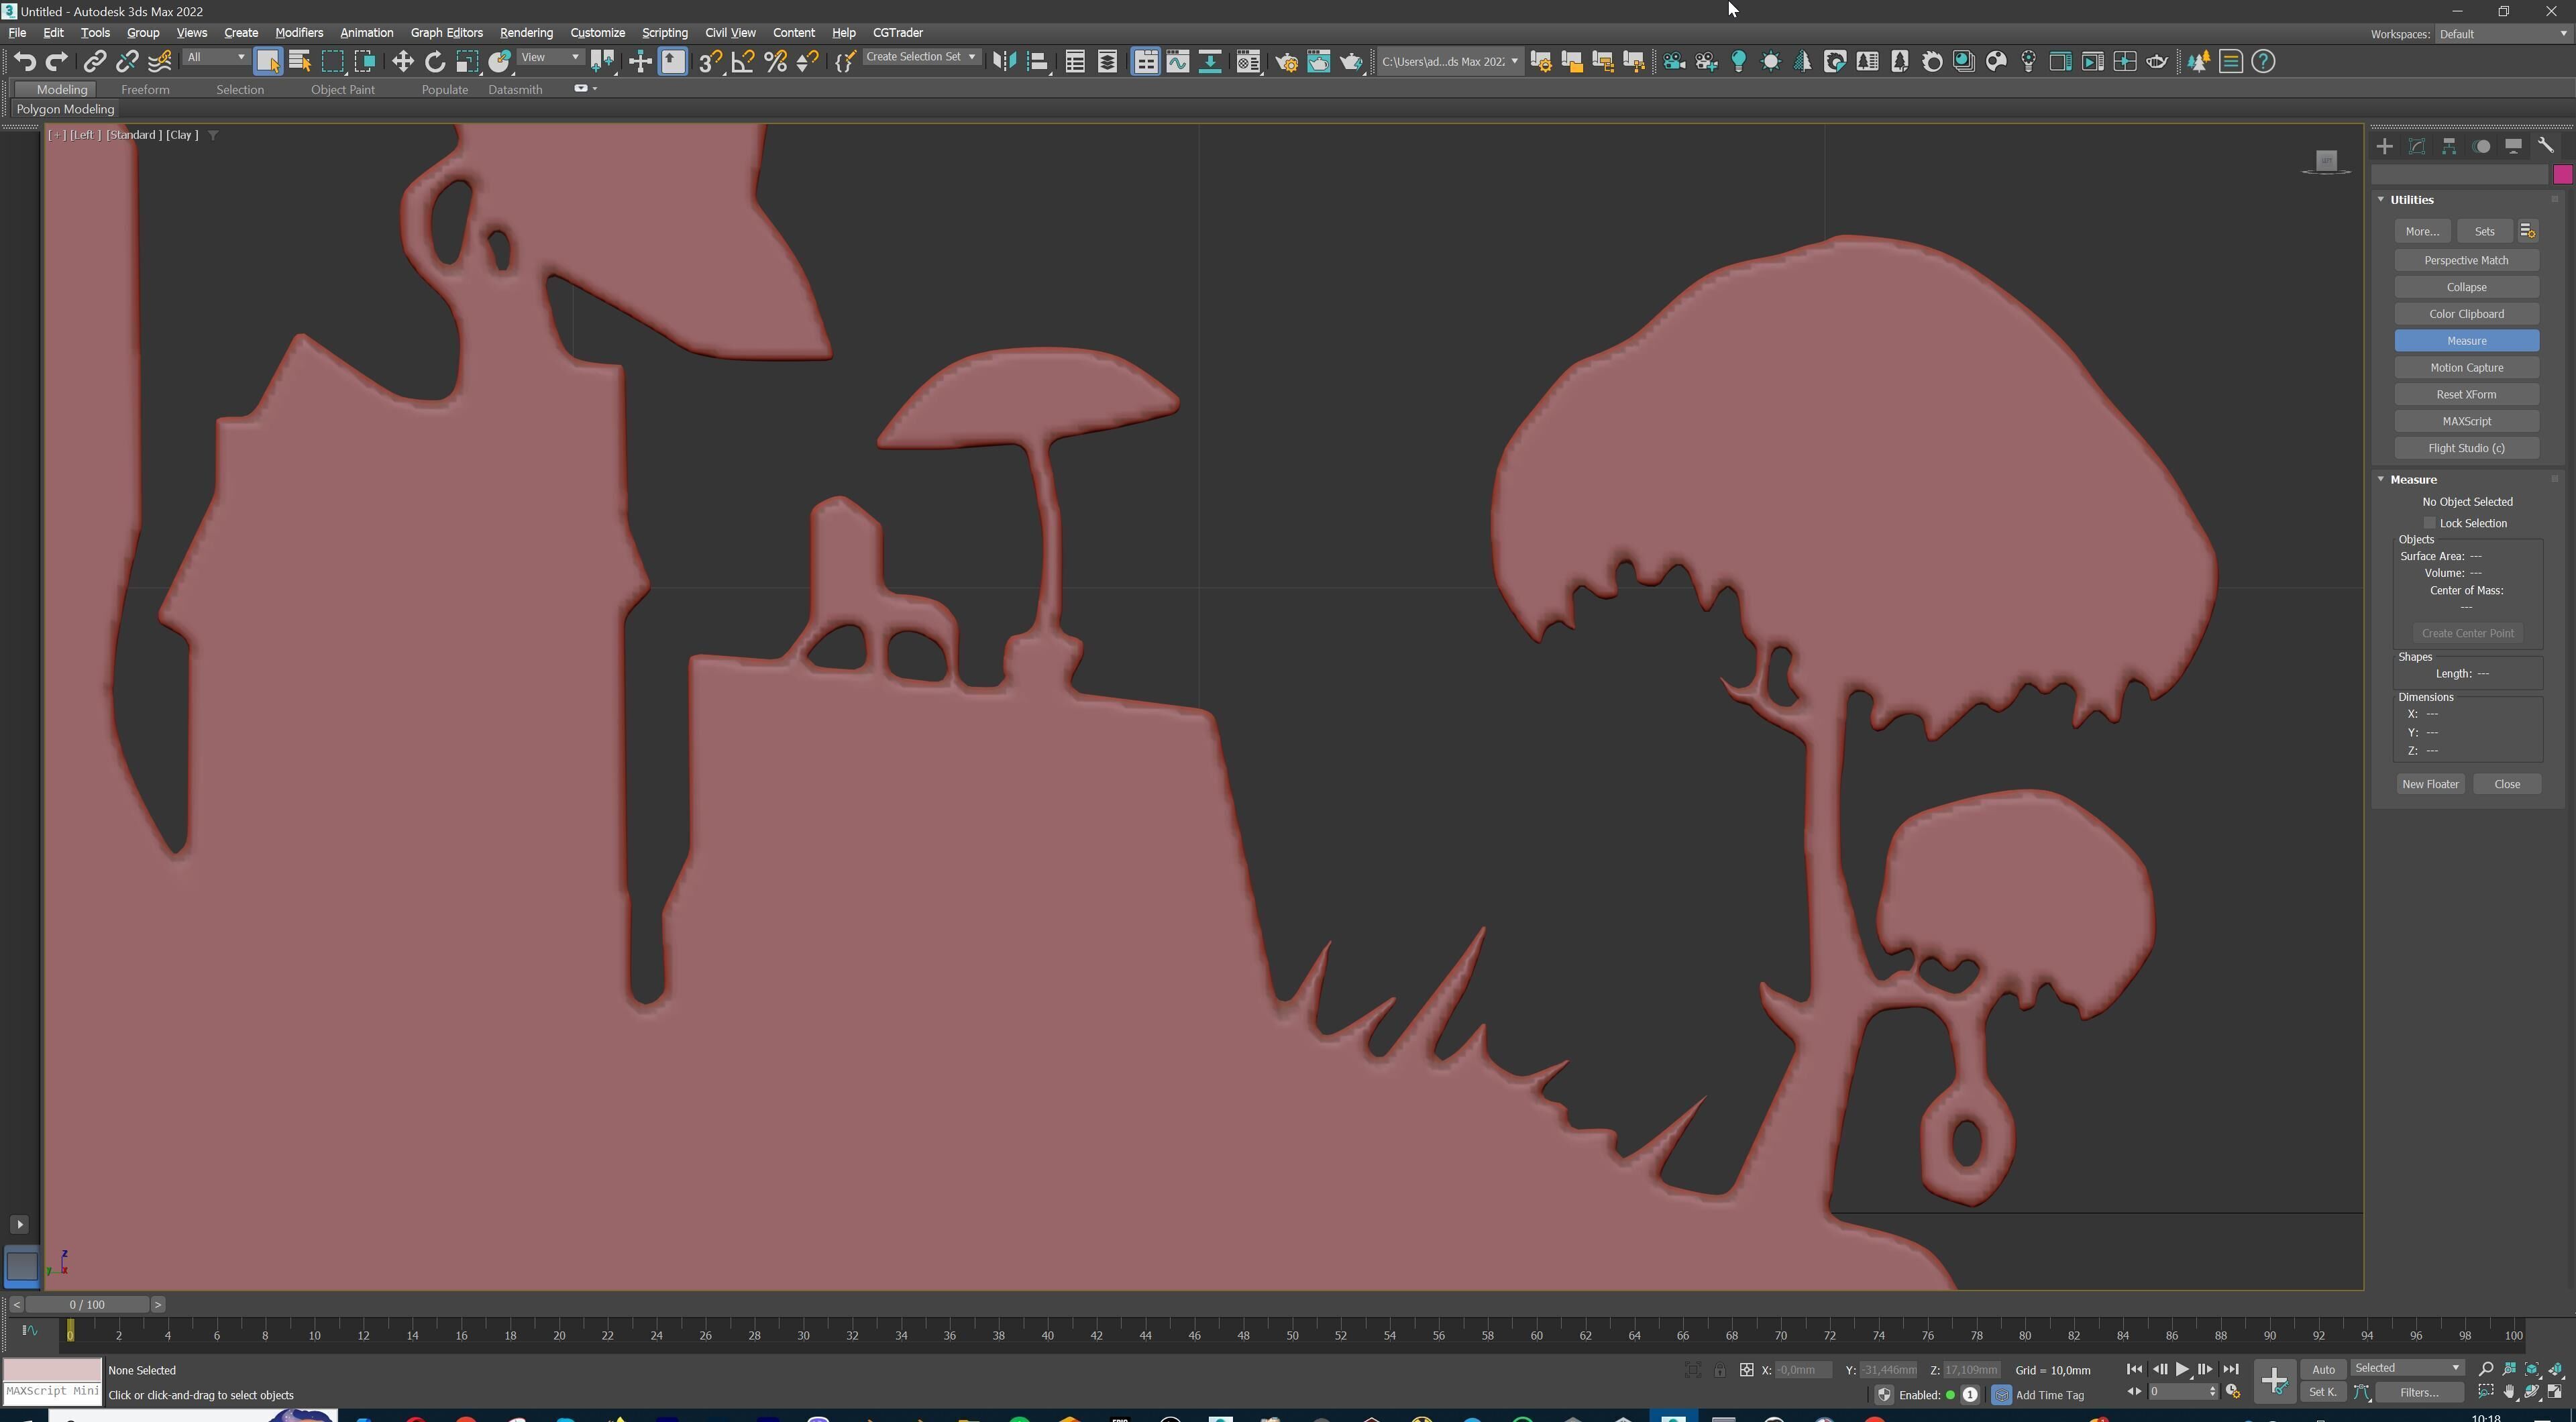This screenshot has width=2576, height=1422.
Task: Toggle the Selection Lock padlock
Action: tap(1719, 1370)
